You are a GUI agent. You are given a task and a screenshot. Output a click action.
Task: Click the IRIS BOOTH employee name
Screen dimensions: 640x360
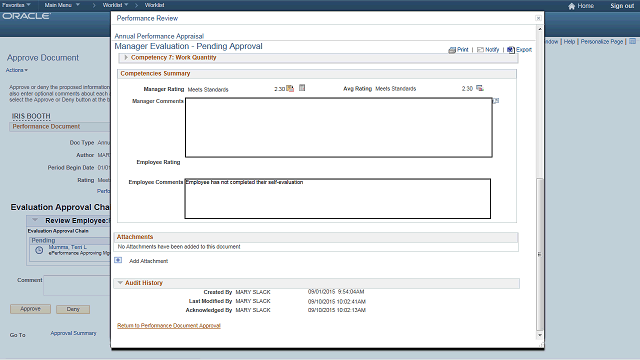(31, 116)
